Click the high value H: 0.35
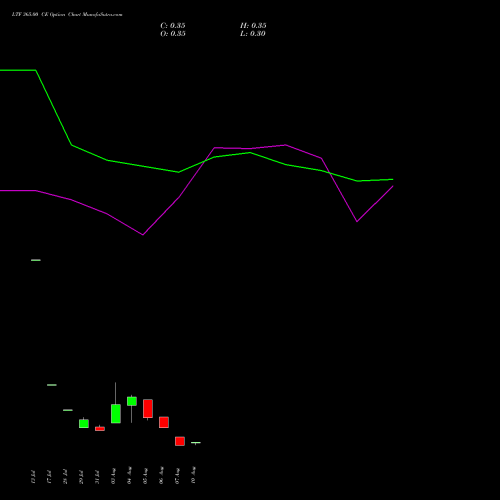The image size is (500, 500). point(253,26)
